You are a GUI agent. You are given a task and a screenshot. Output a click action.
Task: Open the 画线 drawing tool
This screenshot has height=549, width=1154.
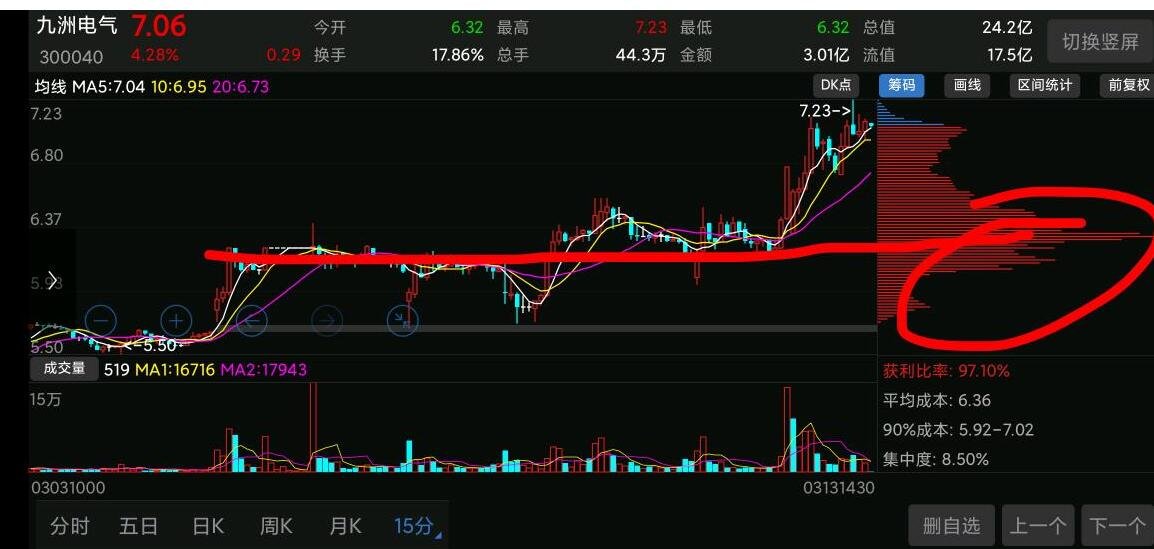click(x=967, y=85)
